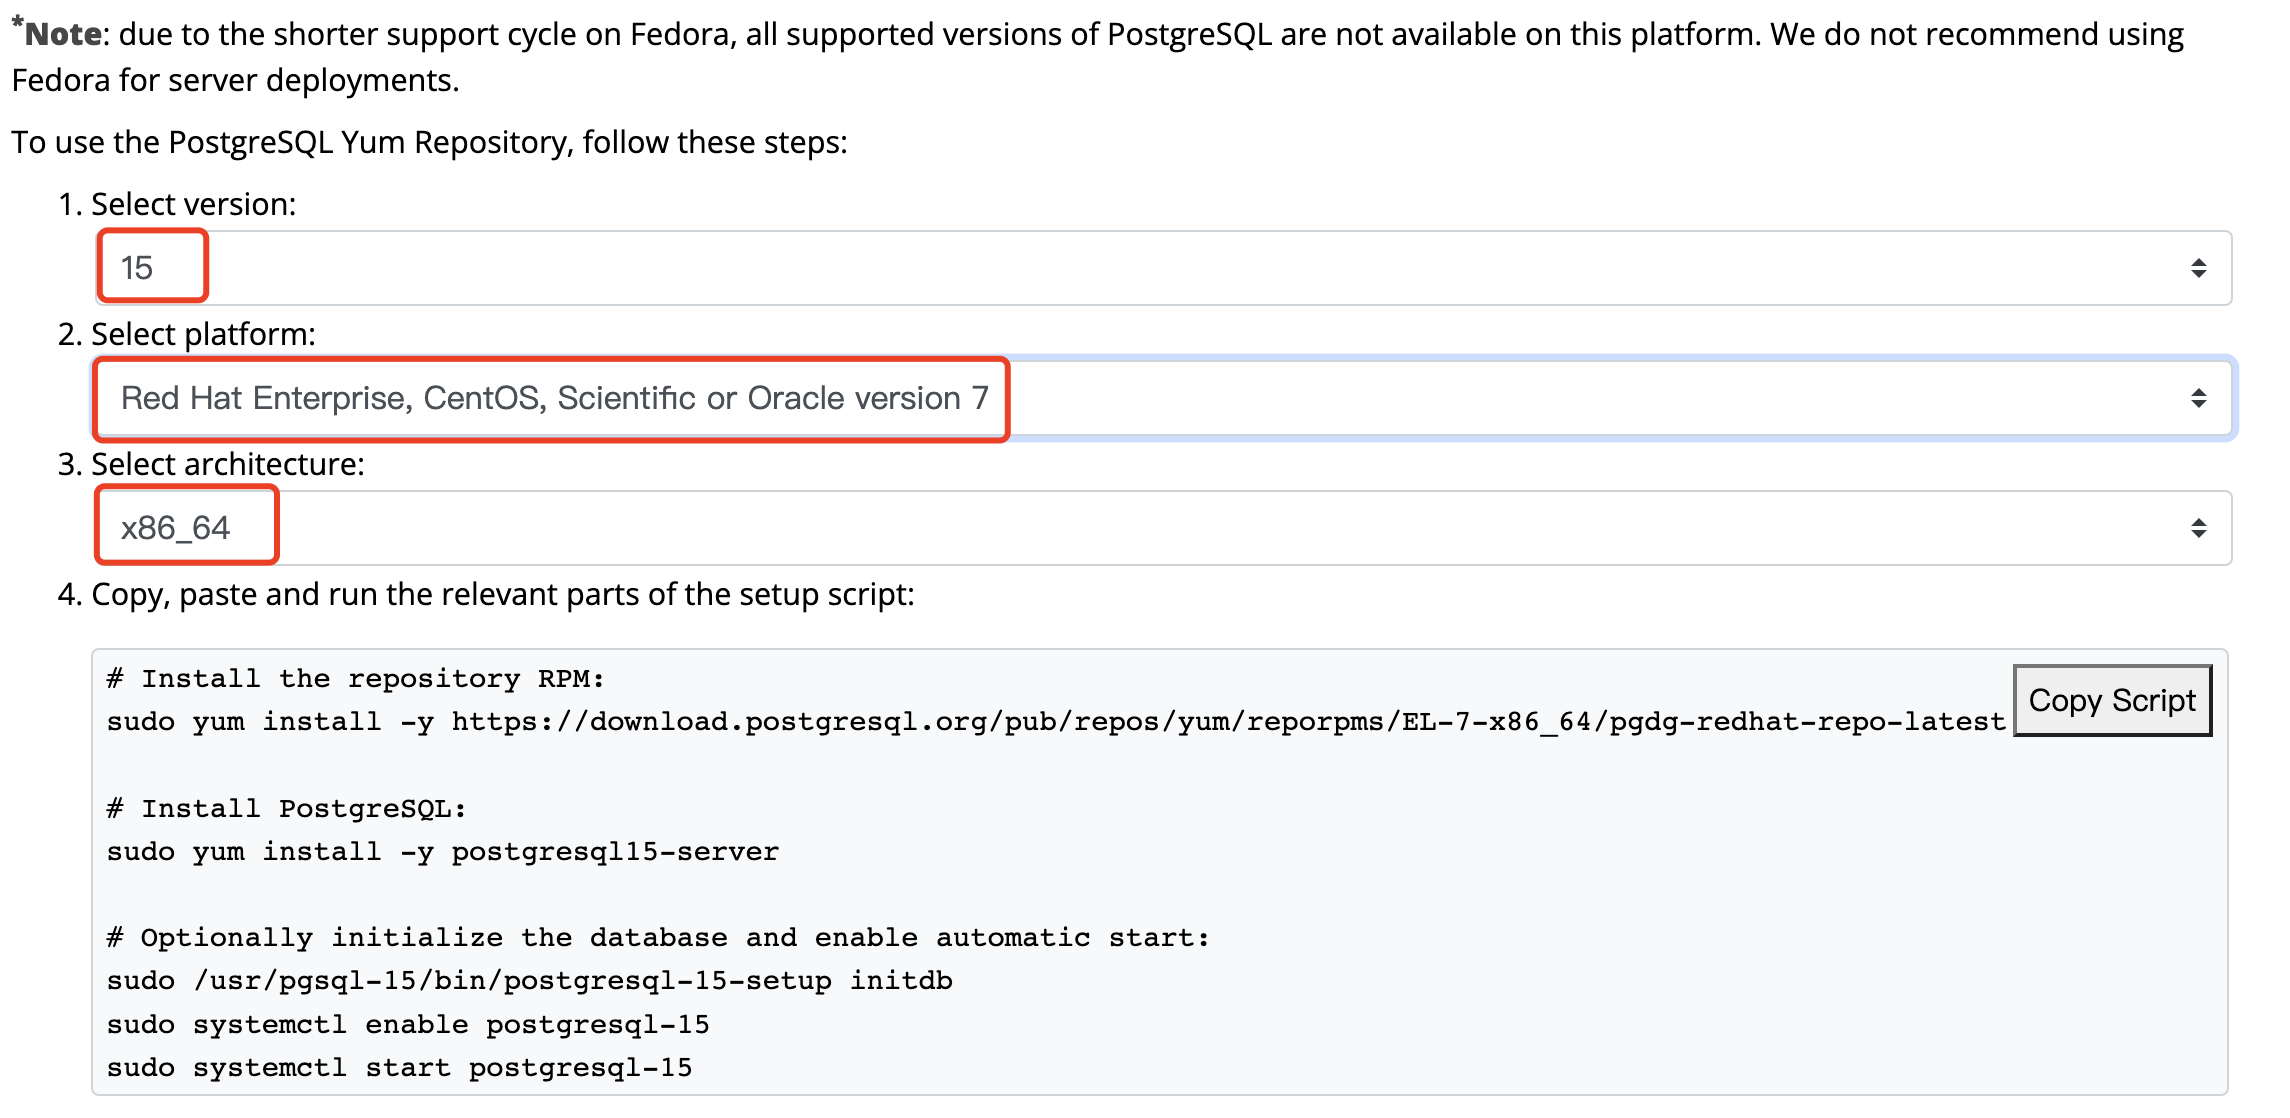The height and width of the screenshot is (1118, 2290).
Task: Click the systemctl start postgresql-15 line
Action: [x=399, y=1068]
